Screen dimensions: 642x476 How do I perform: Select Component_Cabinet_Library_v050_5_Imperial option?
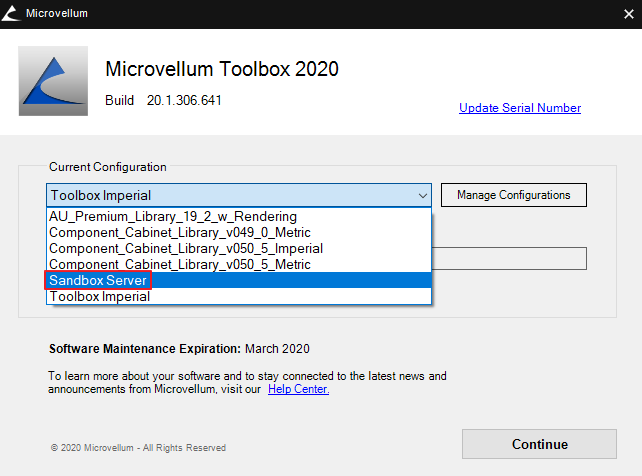[x=239, y=248]
